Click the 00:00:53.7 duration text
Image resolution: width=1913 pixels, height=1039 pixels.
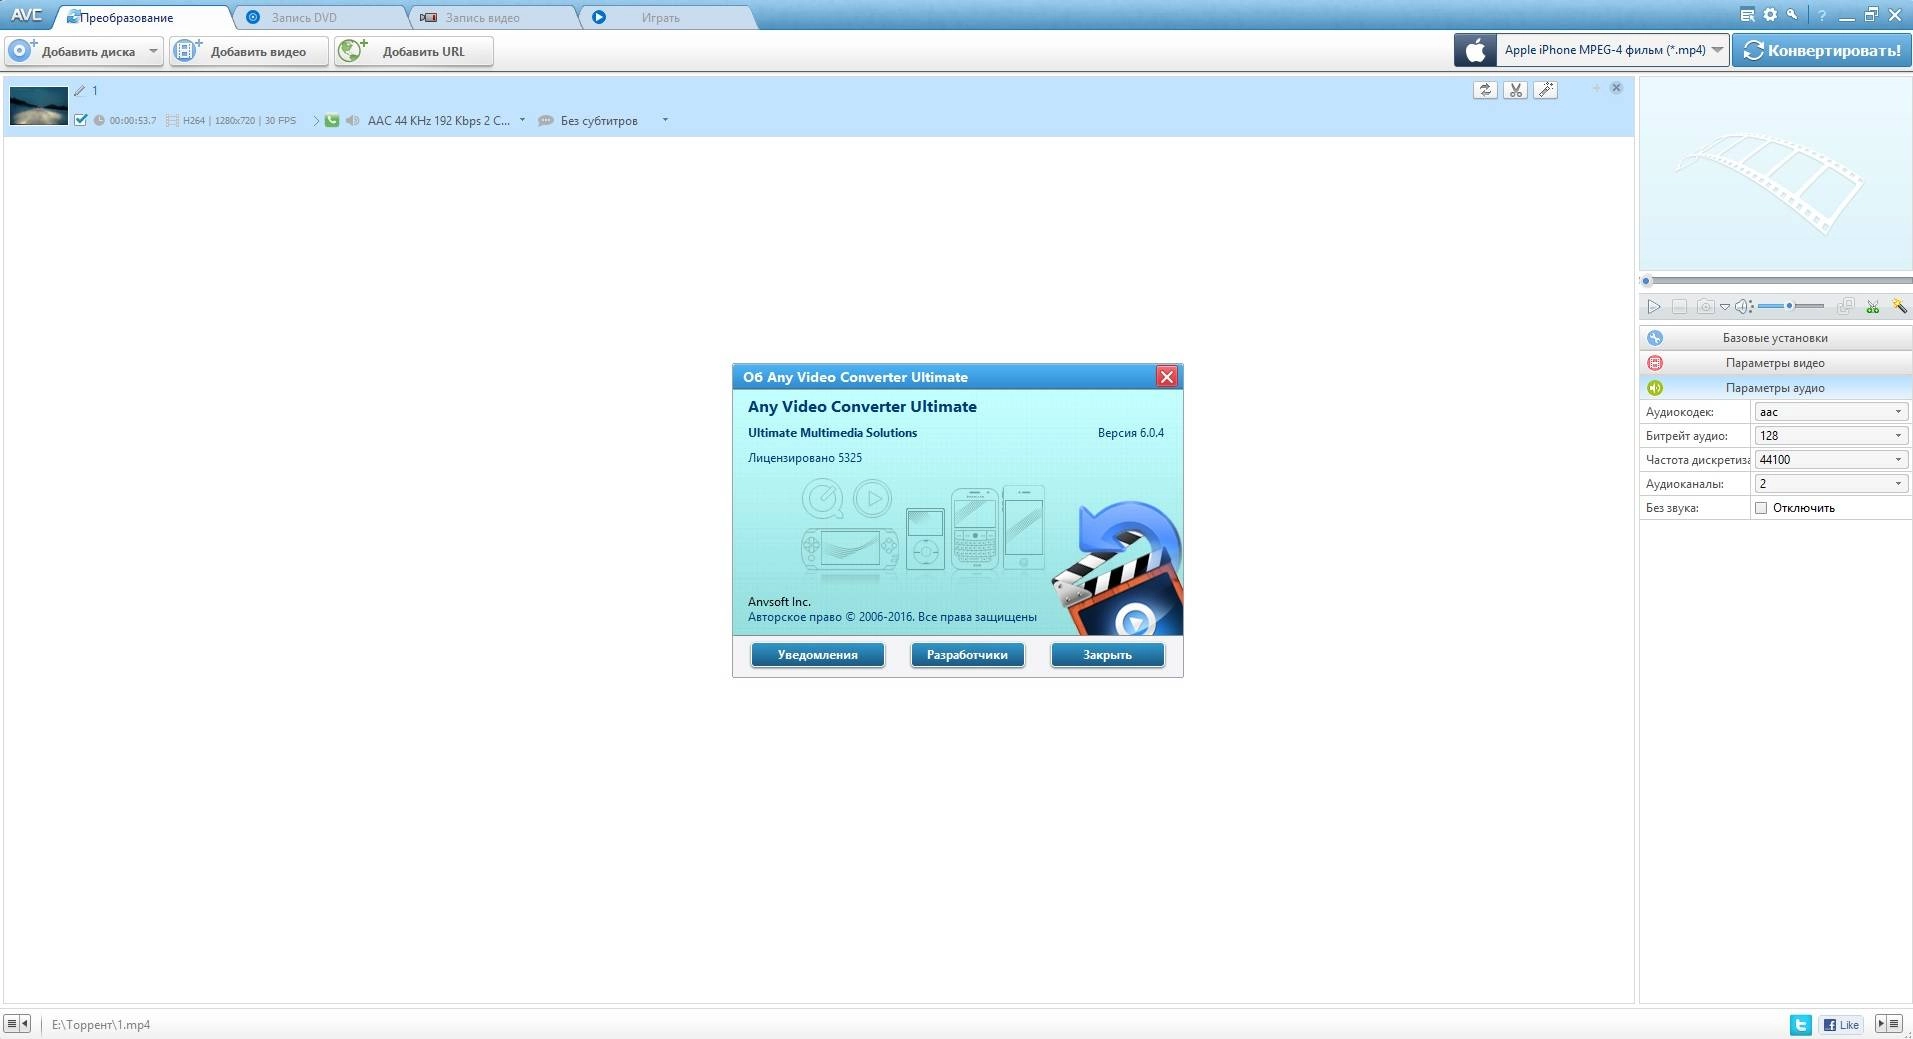133,121
